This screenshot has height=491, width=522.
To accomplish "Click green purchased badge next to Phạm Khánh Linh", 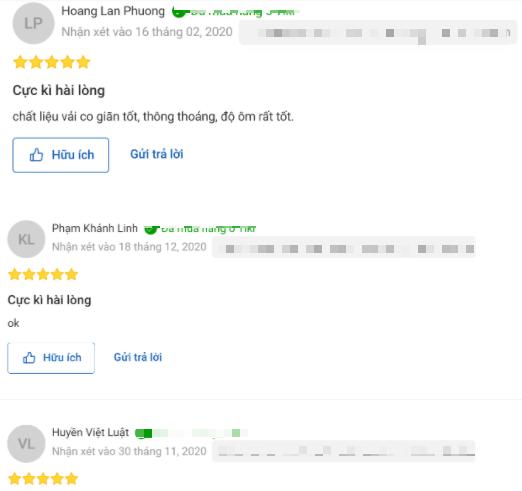I will tap(200, 229).
